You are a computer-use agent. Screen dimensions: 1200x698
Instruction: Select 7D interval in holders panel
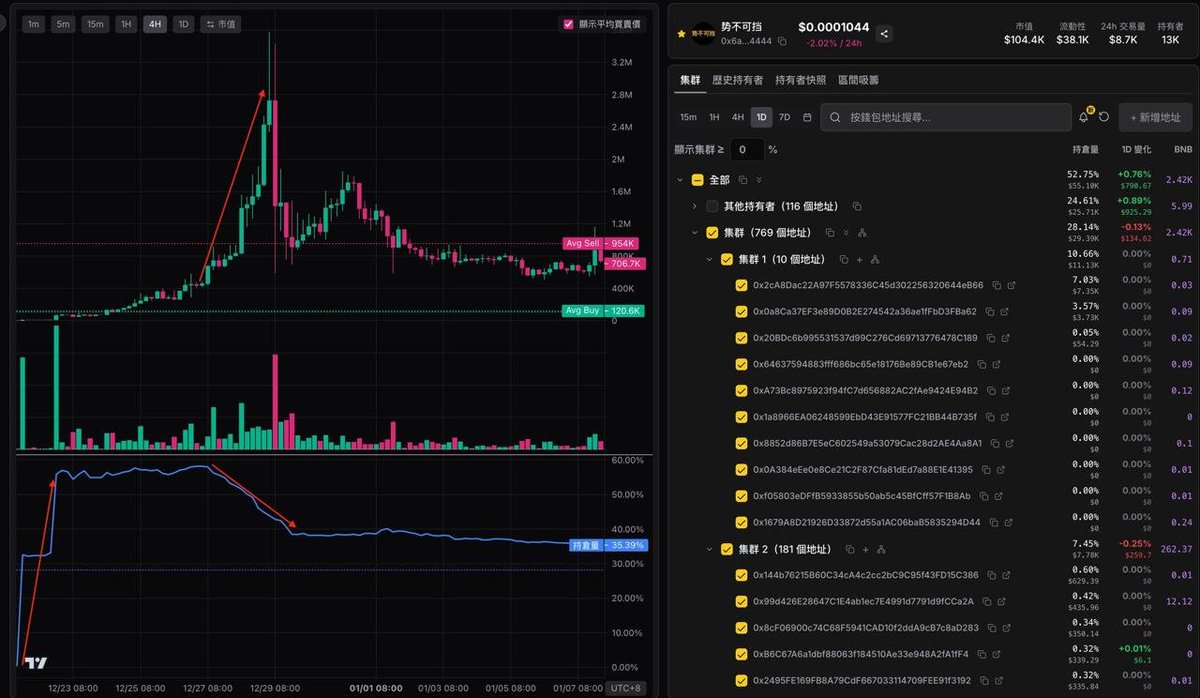[785, 117]
